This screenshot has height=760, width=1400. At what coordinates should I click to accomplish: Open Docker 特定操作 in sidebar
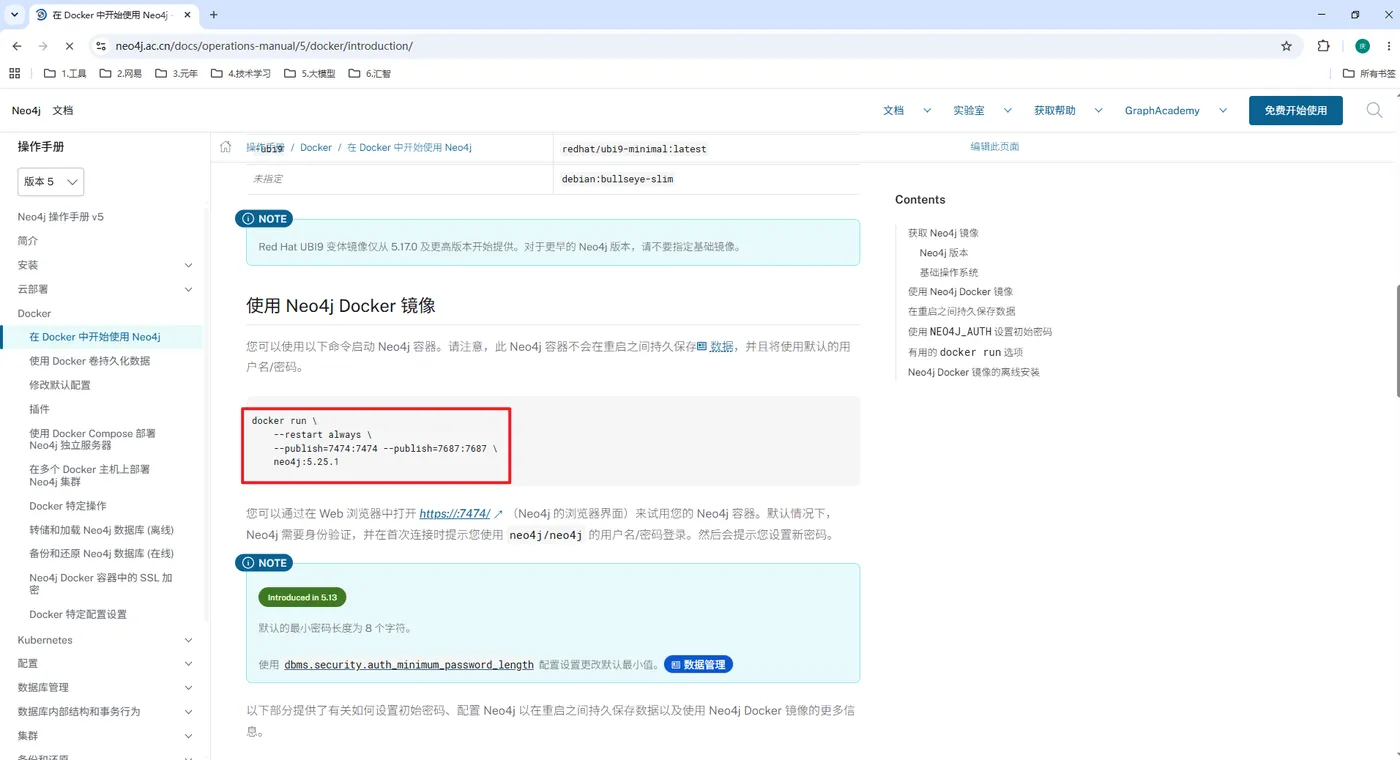(x=68, y=506)
